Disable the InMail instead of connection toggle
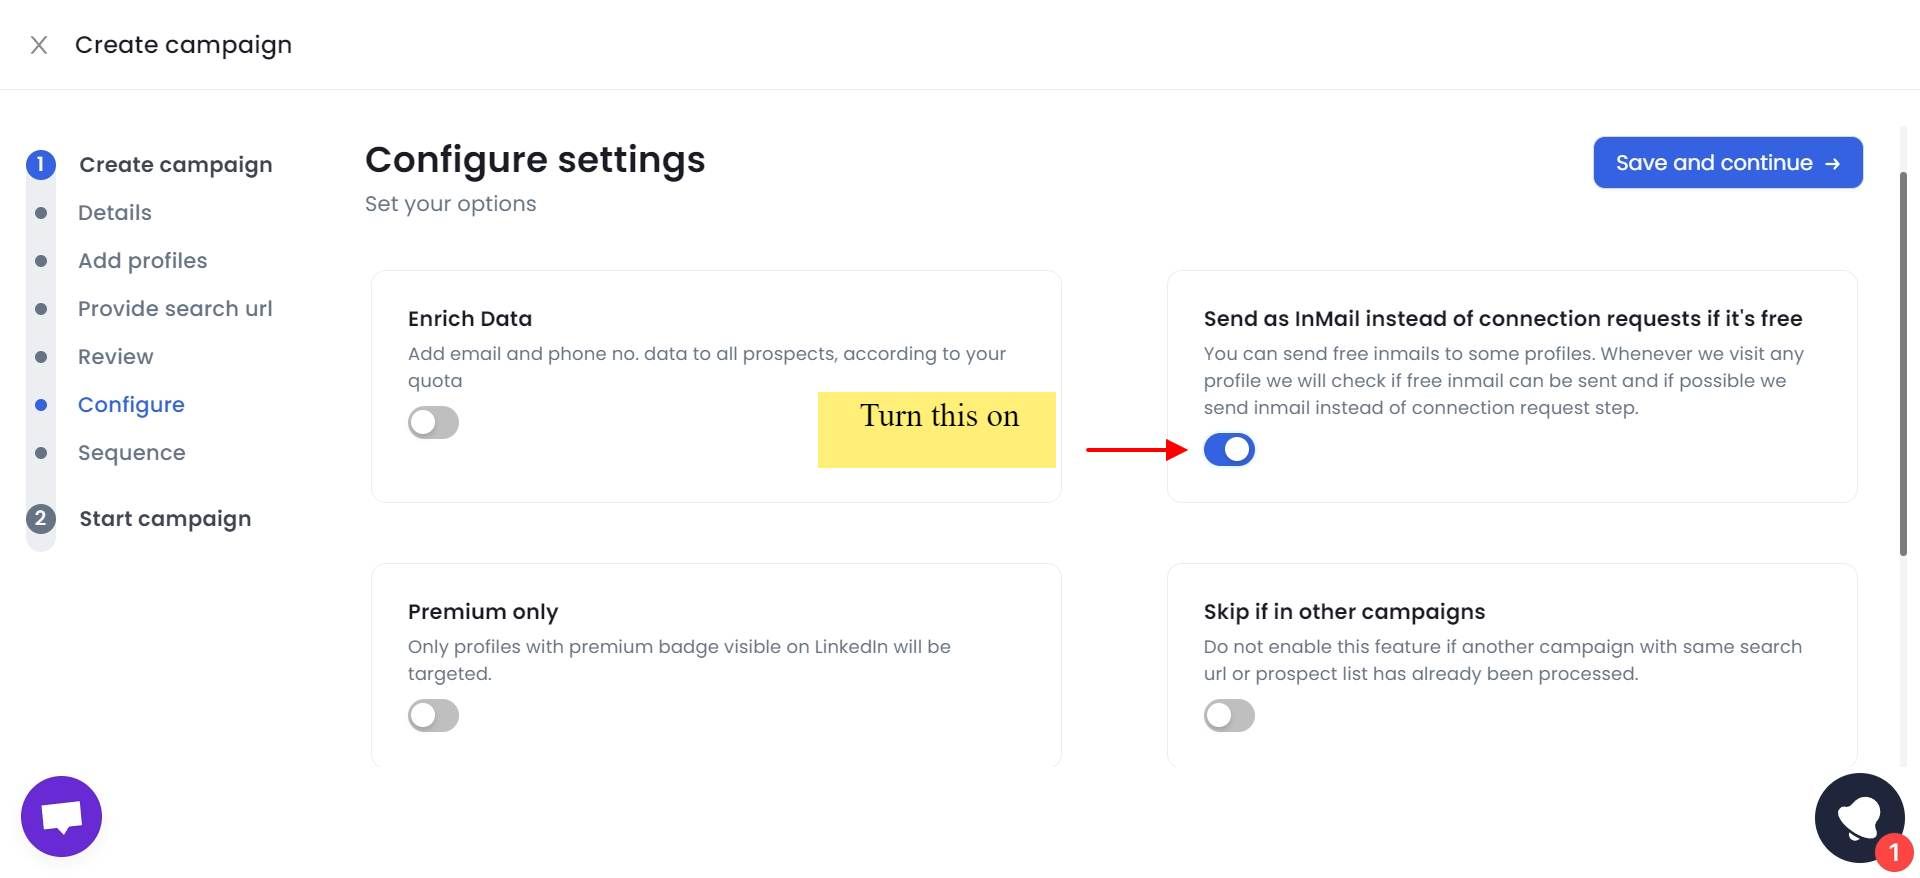Screen dimensions: 1920x878 click(x=1229, y=449)
